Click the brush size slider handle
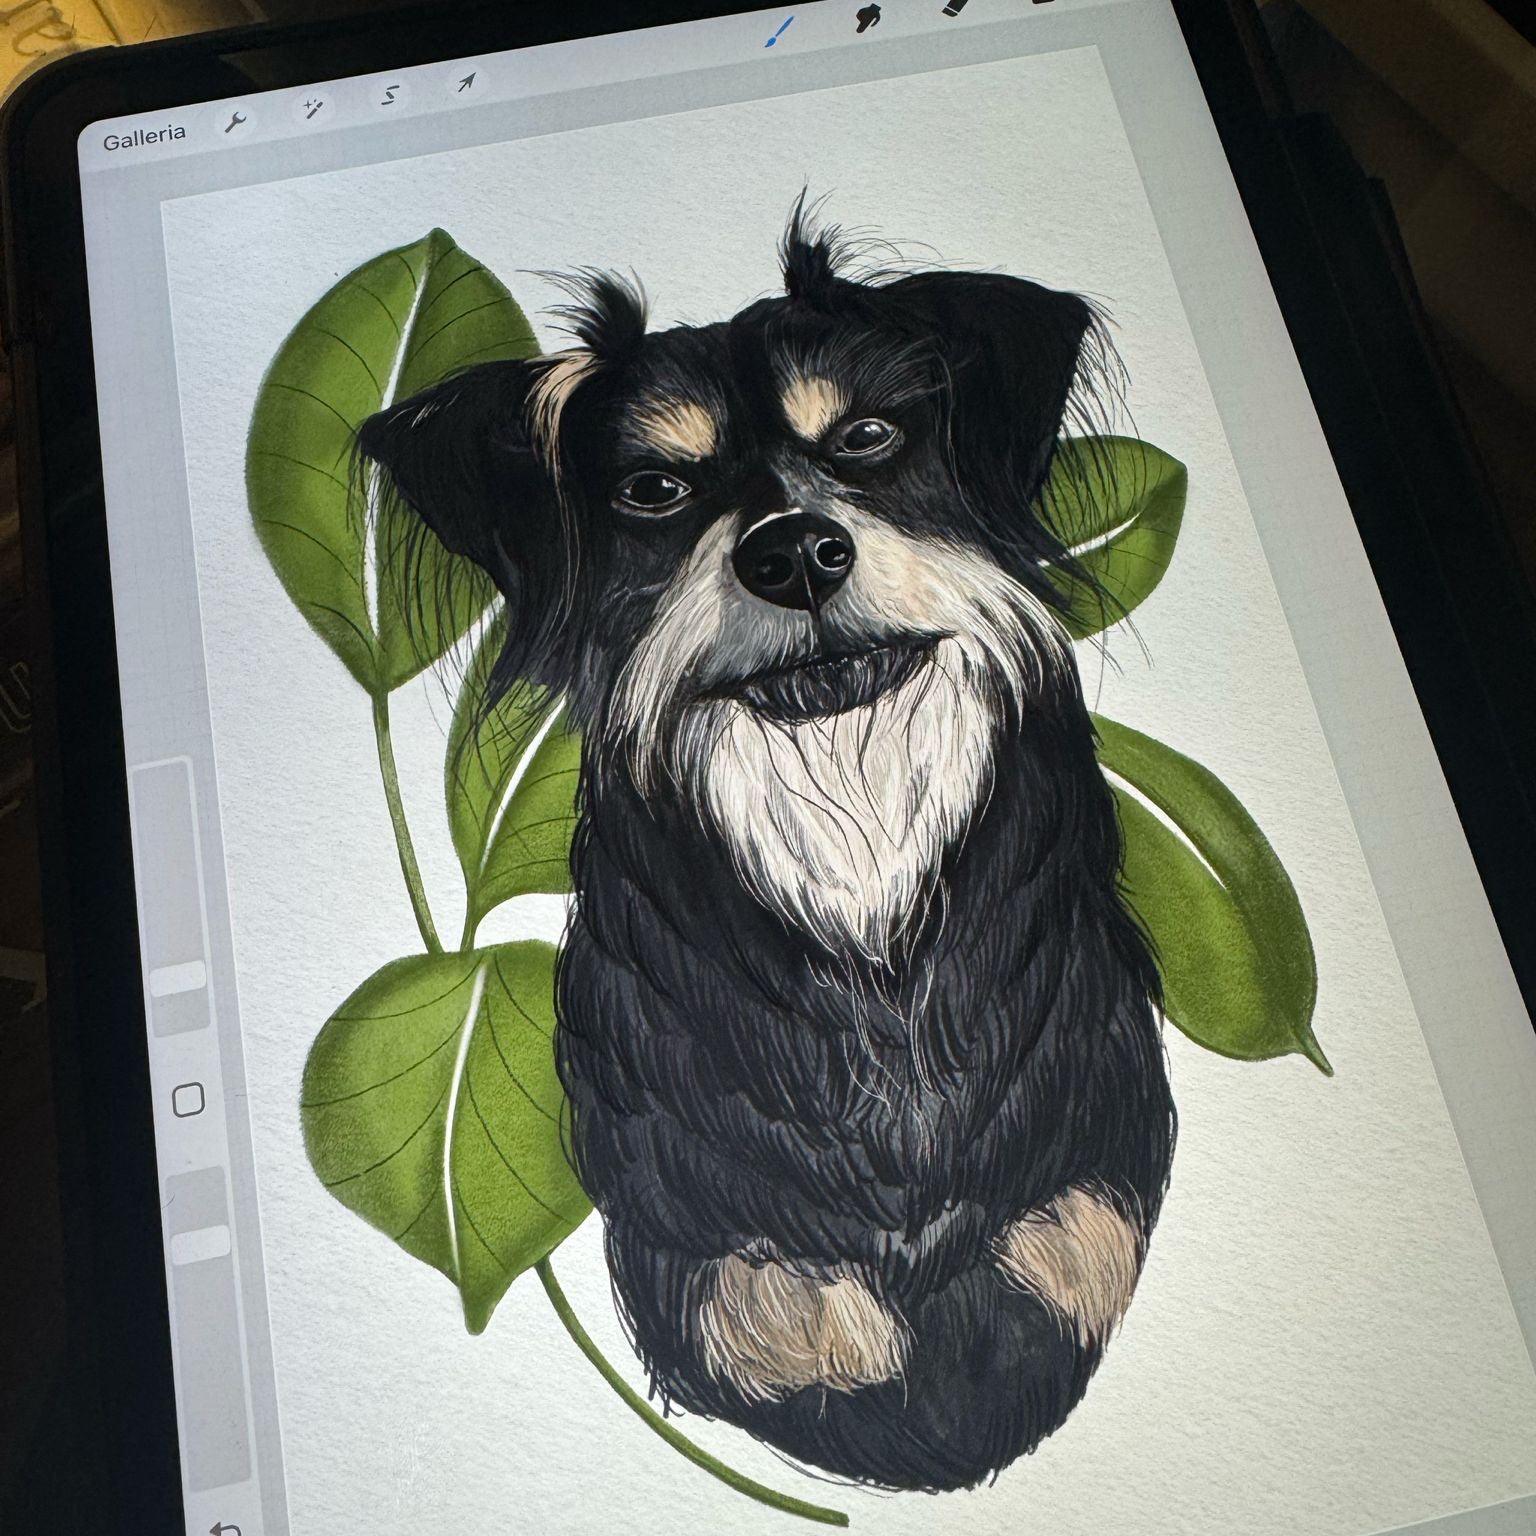The image size is (1536, 1536). (x=180, y=977)
